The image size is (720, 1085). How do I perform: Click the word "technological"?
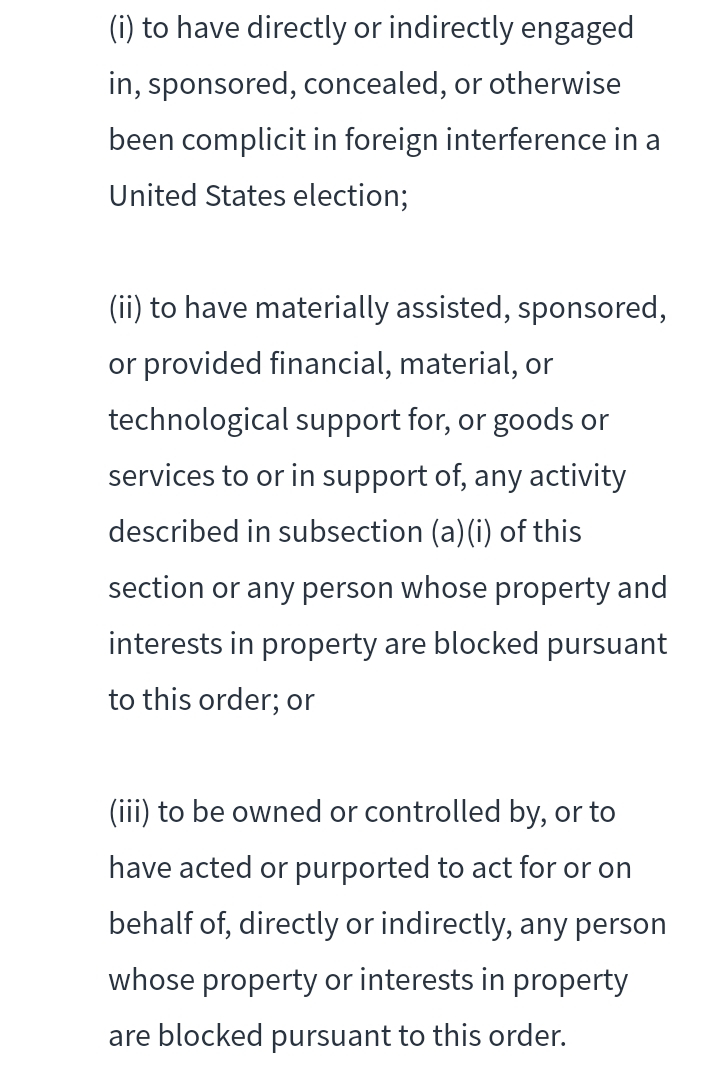pos(199,421)
